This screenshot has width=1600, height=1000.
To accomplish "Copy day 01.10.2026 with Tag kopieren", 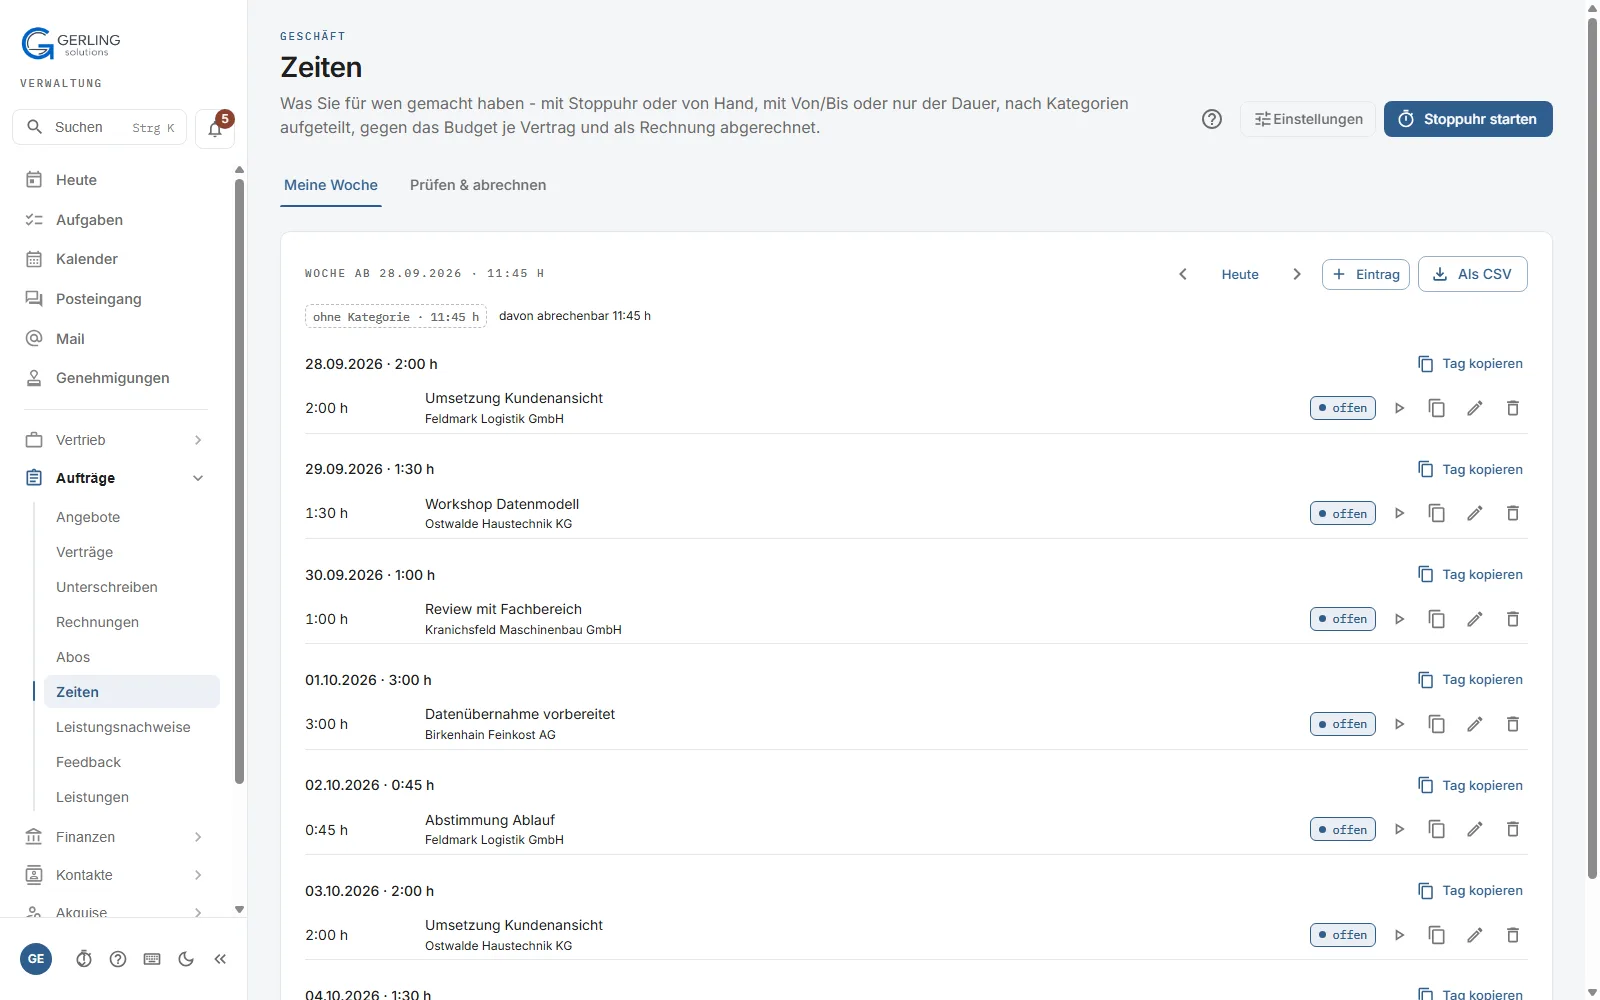I will point(1470,680).
